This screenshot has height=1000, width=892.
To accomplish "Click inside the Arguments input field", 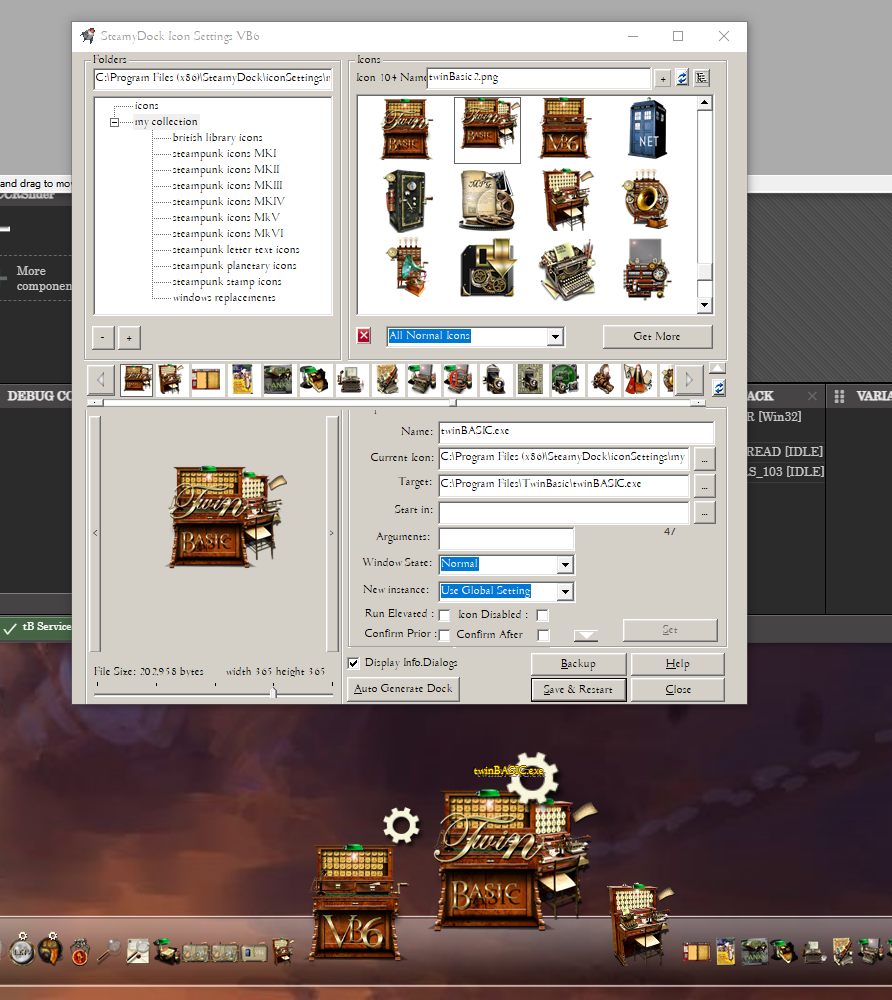I will pos(506,538).
